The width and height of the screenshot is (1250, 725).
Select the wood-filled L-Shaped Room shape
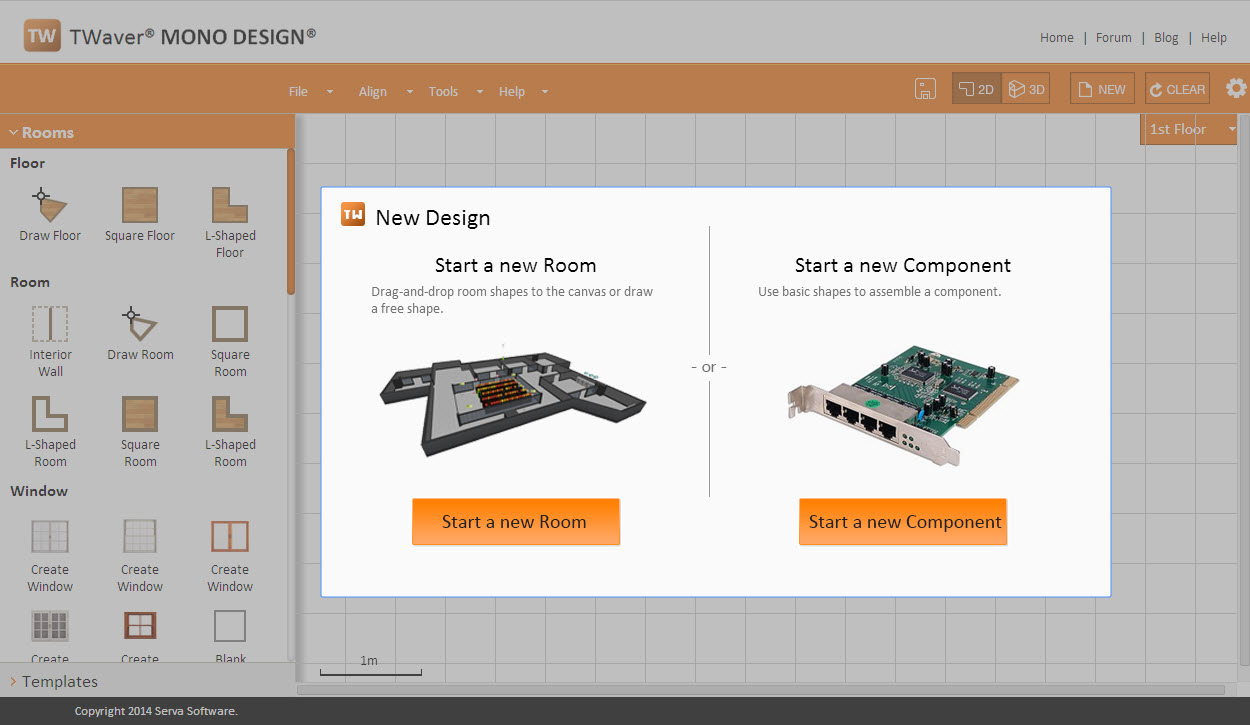coord(230,432)
